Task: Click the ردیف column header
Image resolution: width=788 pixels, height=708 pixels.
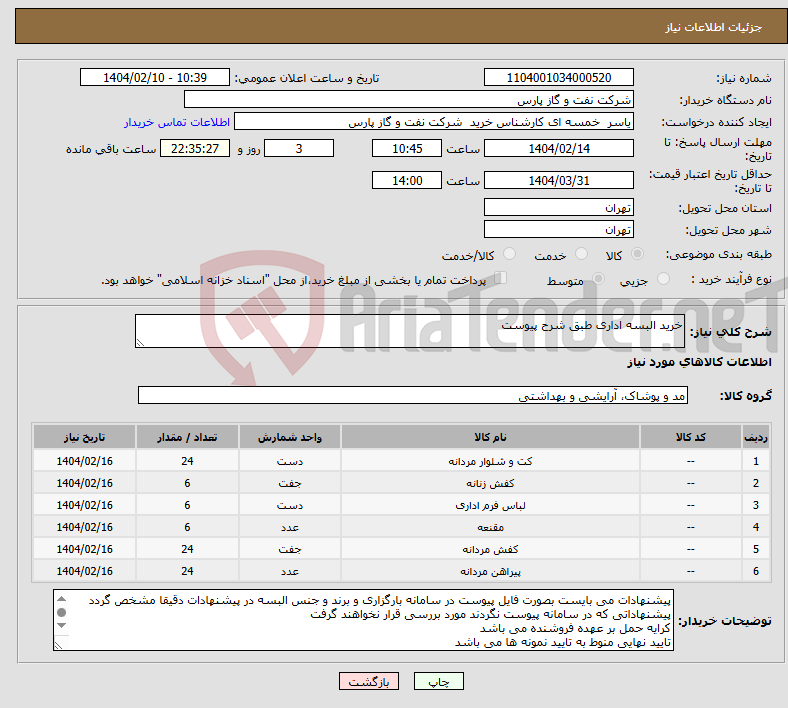Action: pyautogui.click(x=756, y=437)
